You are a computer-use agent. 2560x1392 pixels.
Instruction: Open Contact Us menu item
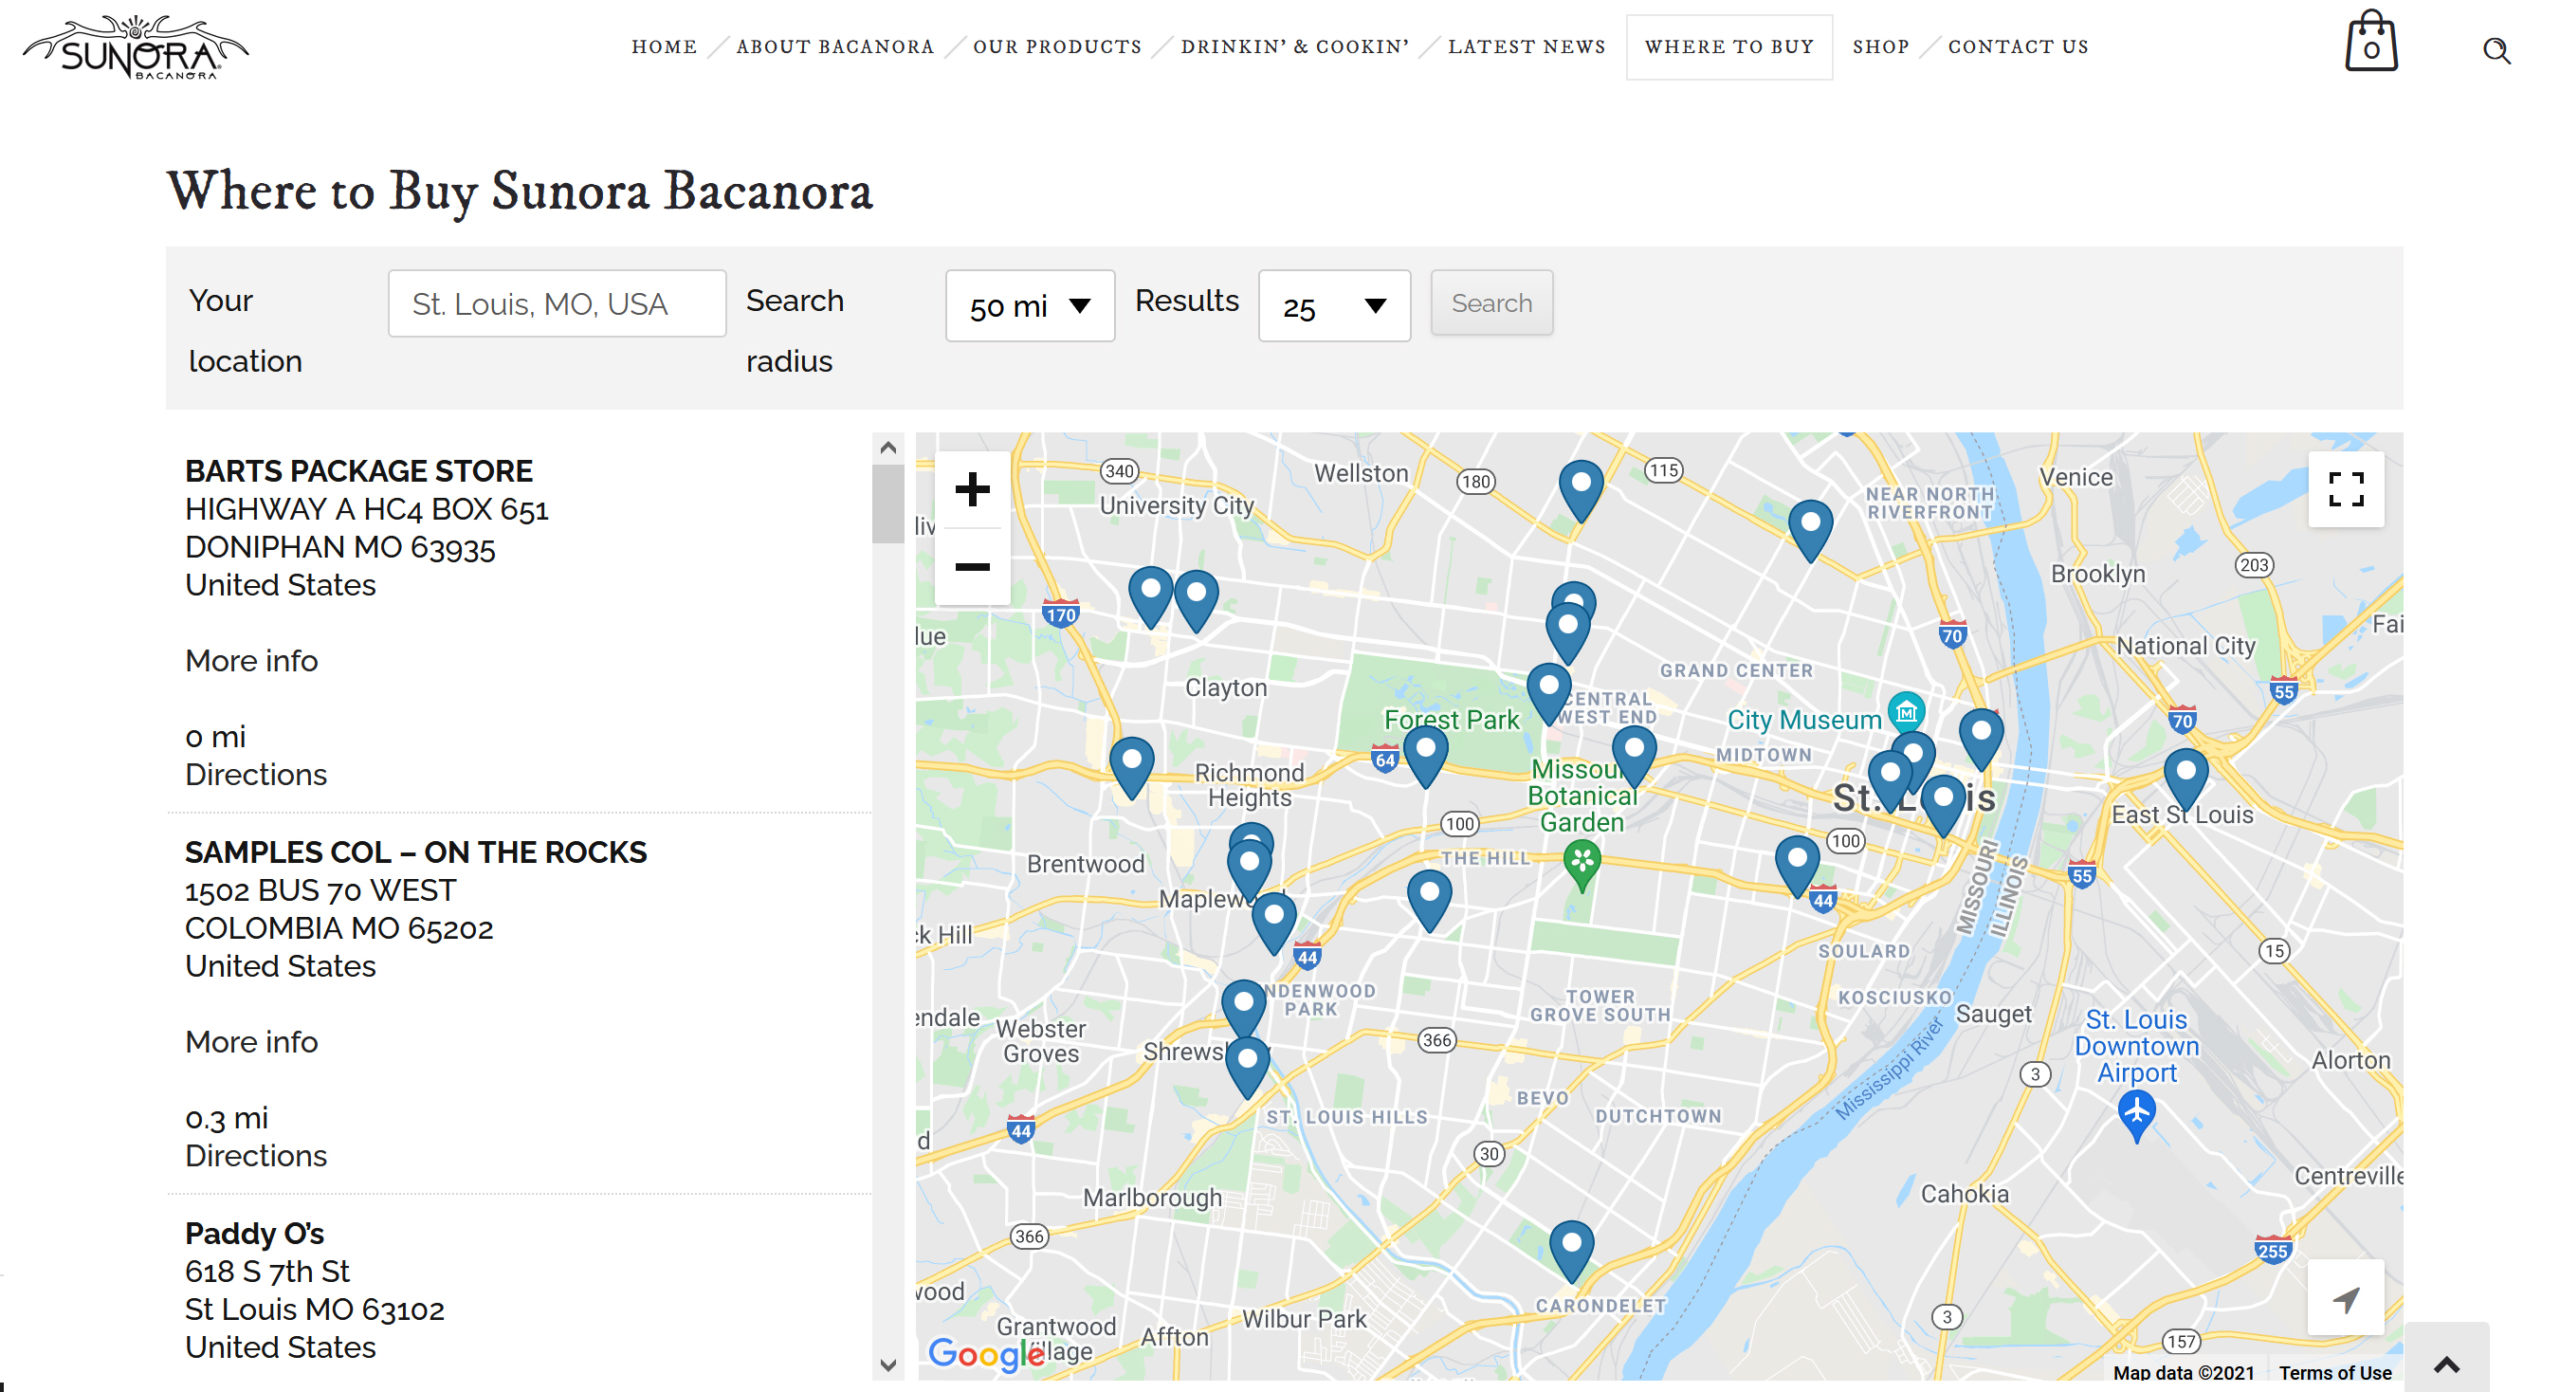pos(2018,47)
